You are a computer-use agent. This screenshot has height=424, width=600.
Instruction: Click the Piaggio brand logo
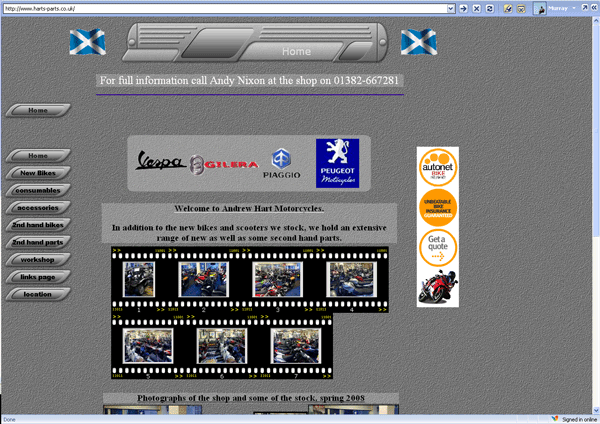coord(282,163)
